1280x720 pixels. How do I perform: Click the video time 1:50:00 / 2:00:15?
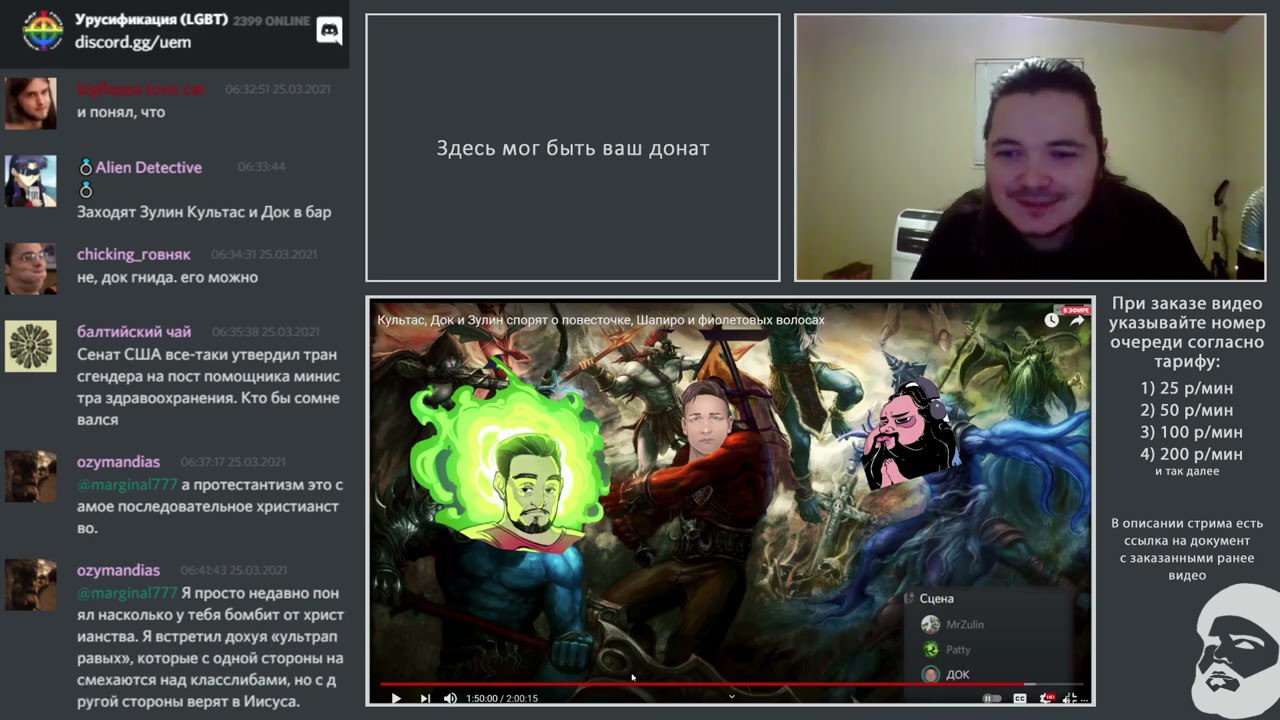tap(502, 698)
